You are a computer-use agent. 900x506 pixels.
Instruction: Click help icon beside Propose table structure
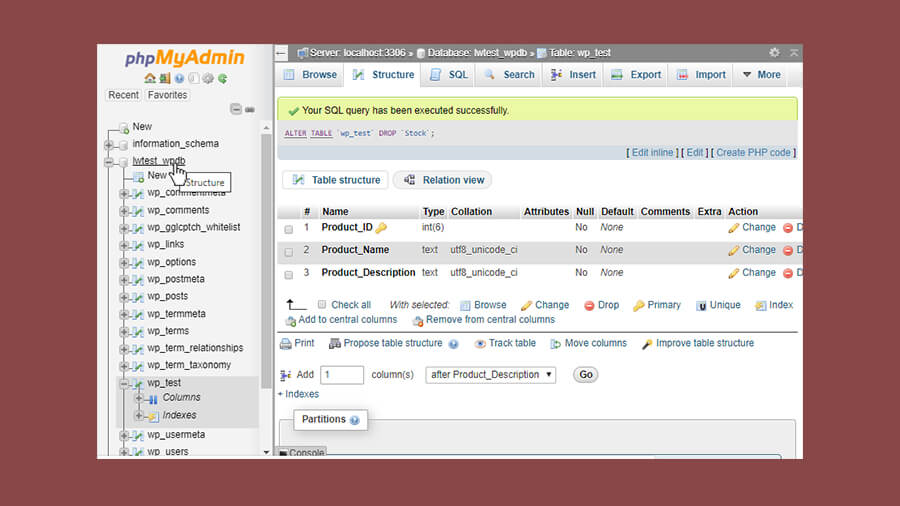[x=453, y=344]
